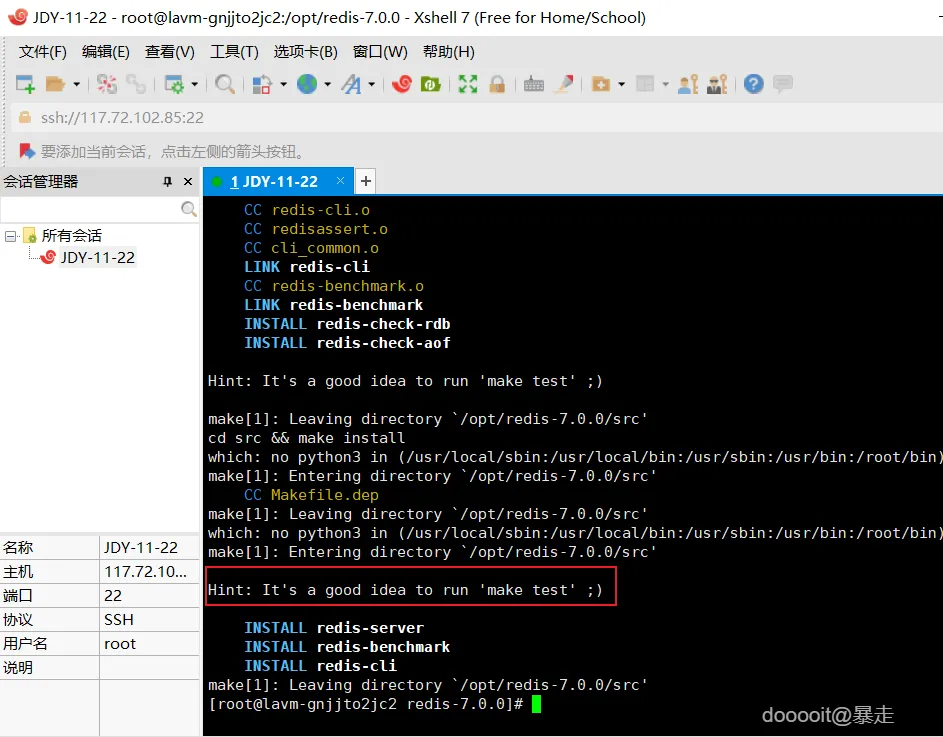This screenshot has width=943, height=737.
Task: Switch to the 1 JDY-11-22 tab
Action: tap(274, 182)
